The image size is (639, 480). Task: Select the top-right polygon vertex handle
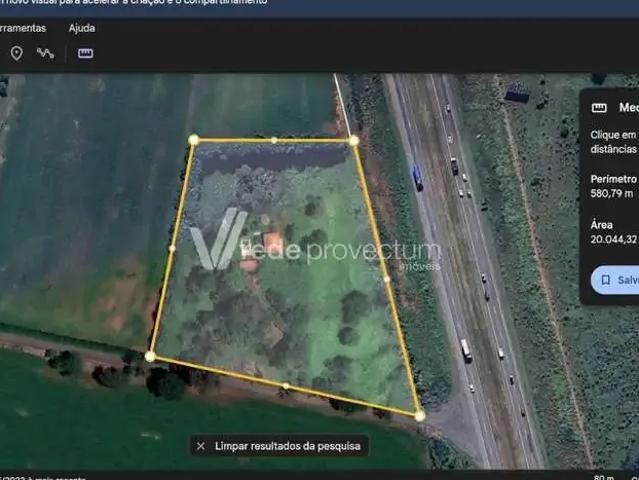[x=354, y=141]
